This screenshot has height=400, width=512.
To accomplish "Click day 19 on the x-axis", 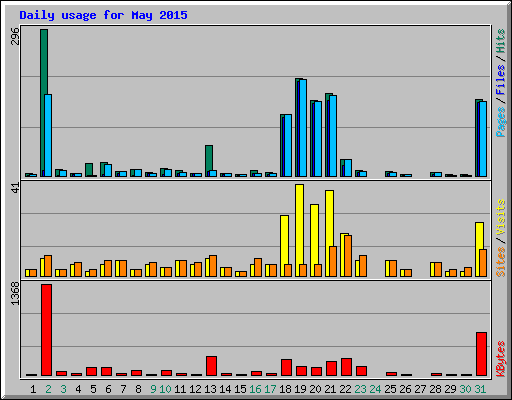I will (300, 389).
